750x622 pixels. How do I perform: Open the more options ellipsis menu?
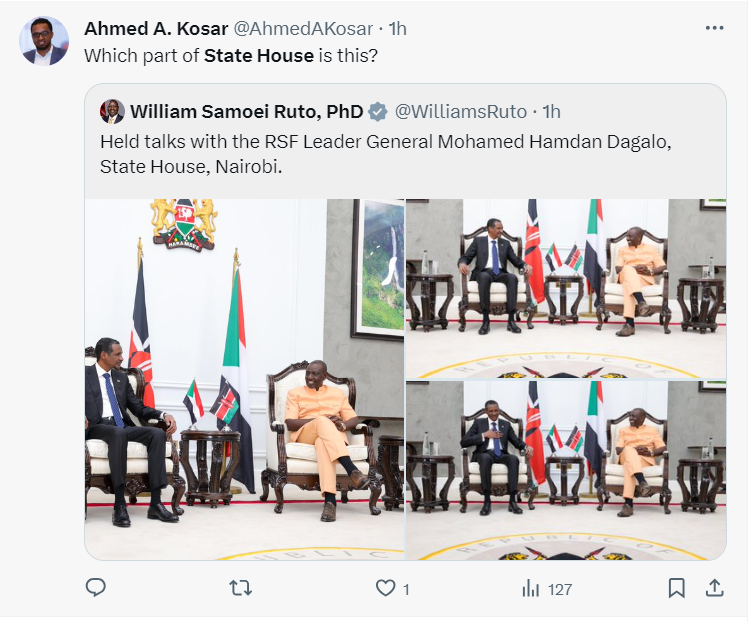pyautogui.click(x=714, y=28)
